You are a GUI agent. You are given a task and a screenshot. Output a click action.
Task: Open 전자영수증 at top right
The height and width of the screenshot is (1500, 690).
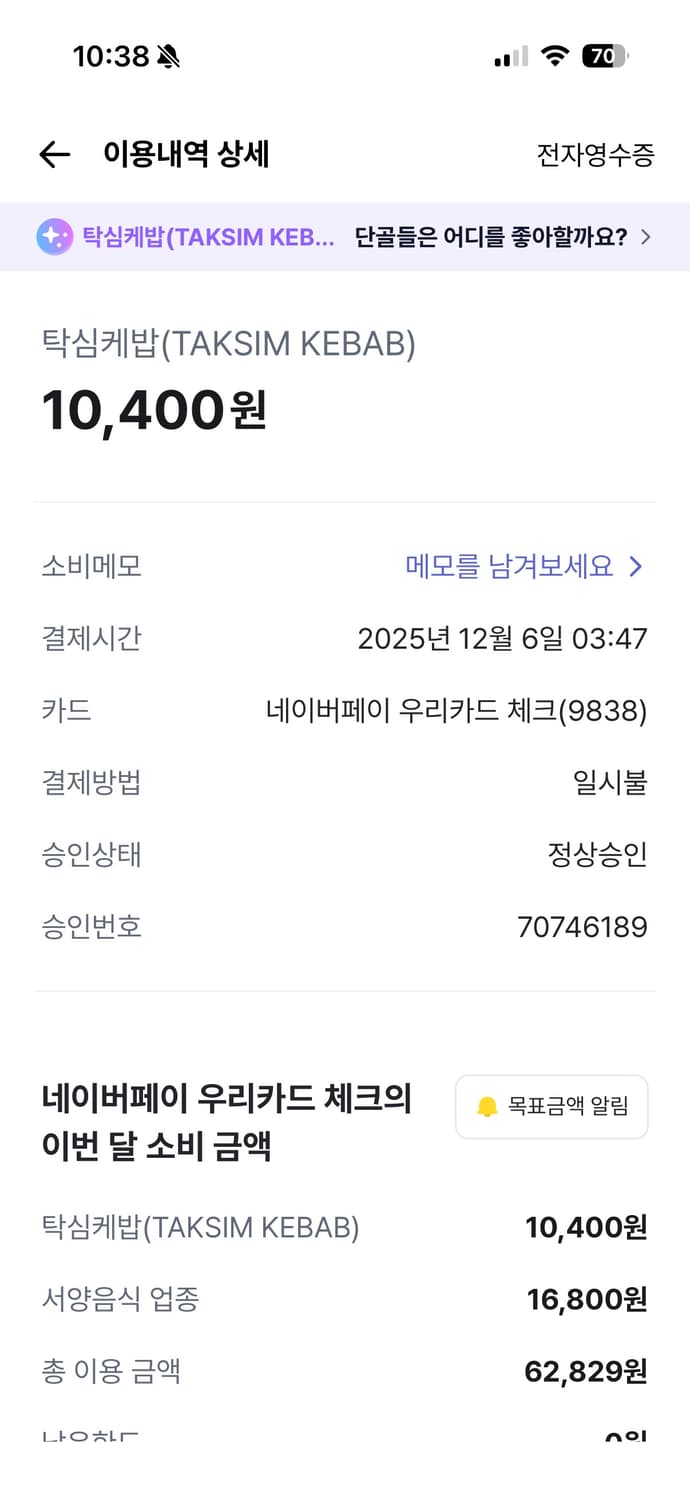click(595, 153)
